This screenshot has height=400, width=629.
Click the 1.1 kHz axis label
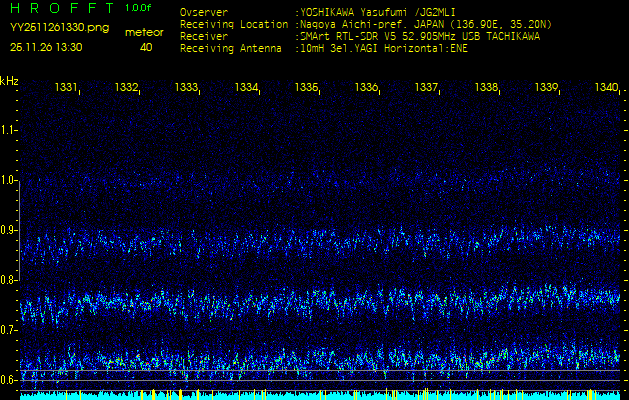(9, 129)
